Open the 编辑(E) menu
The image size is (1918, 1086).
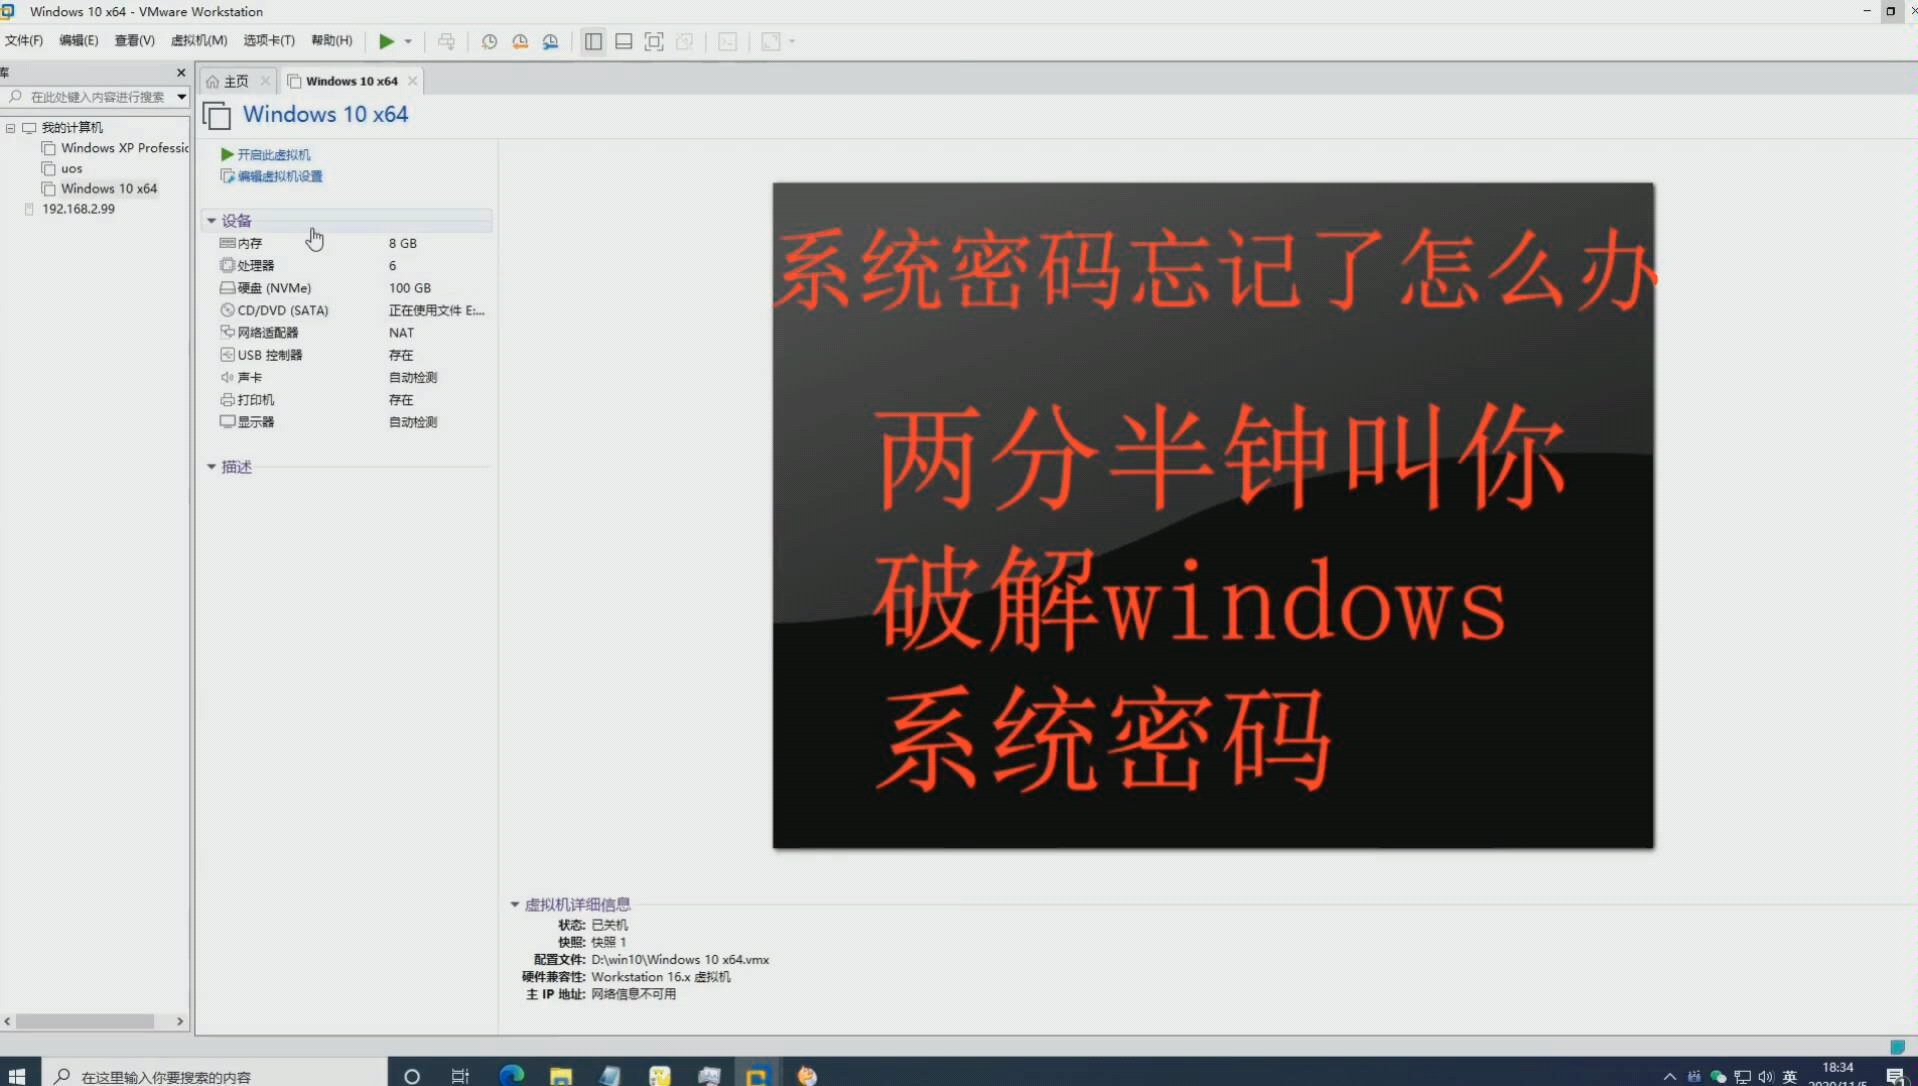78,40
